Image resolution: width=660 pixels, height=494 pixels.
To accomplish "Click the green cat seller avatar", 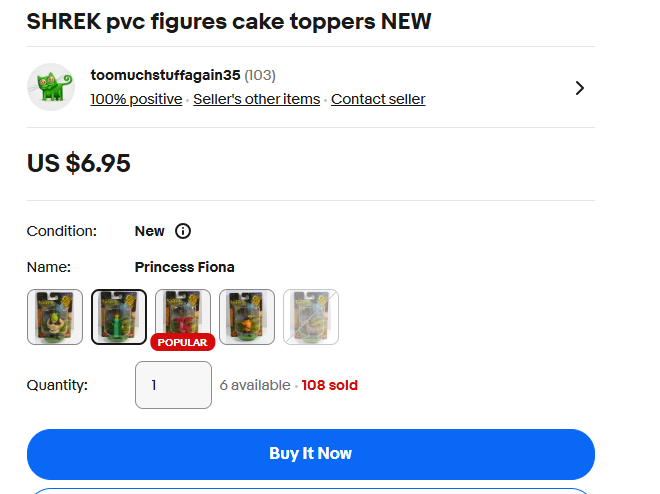I will point(51,87).
